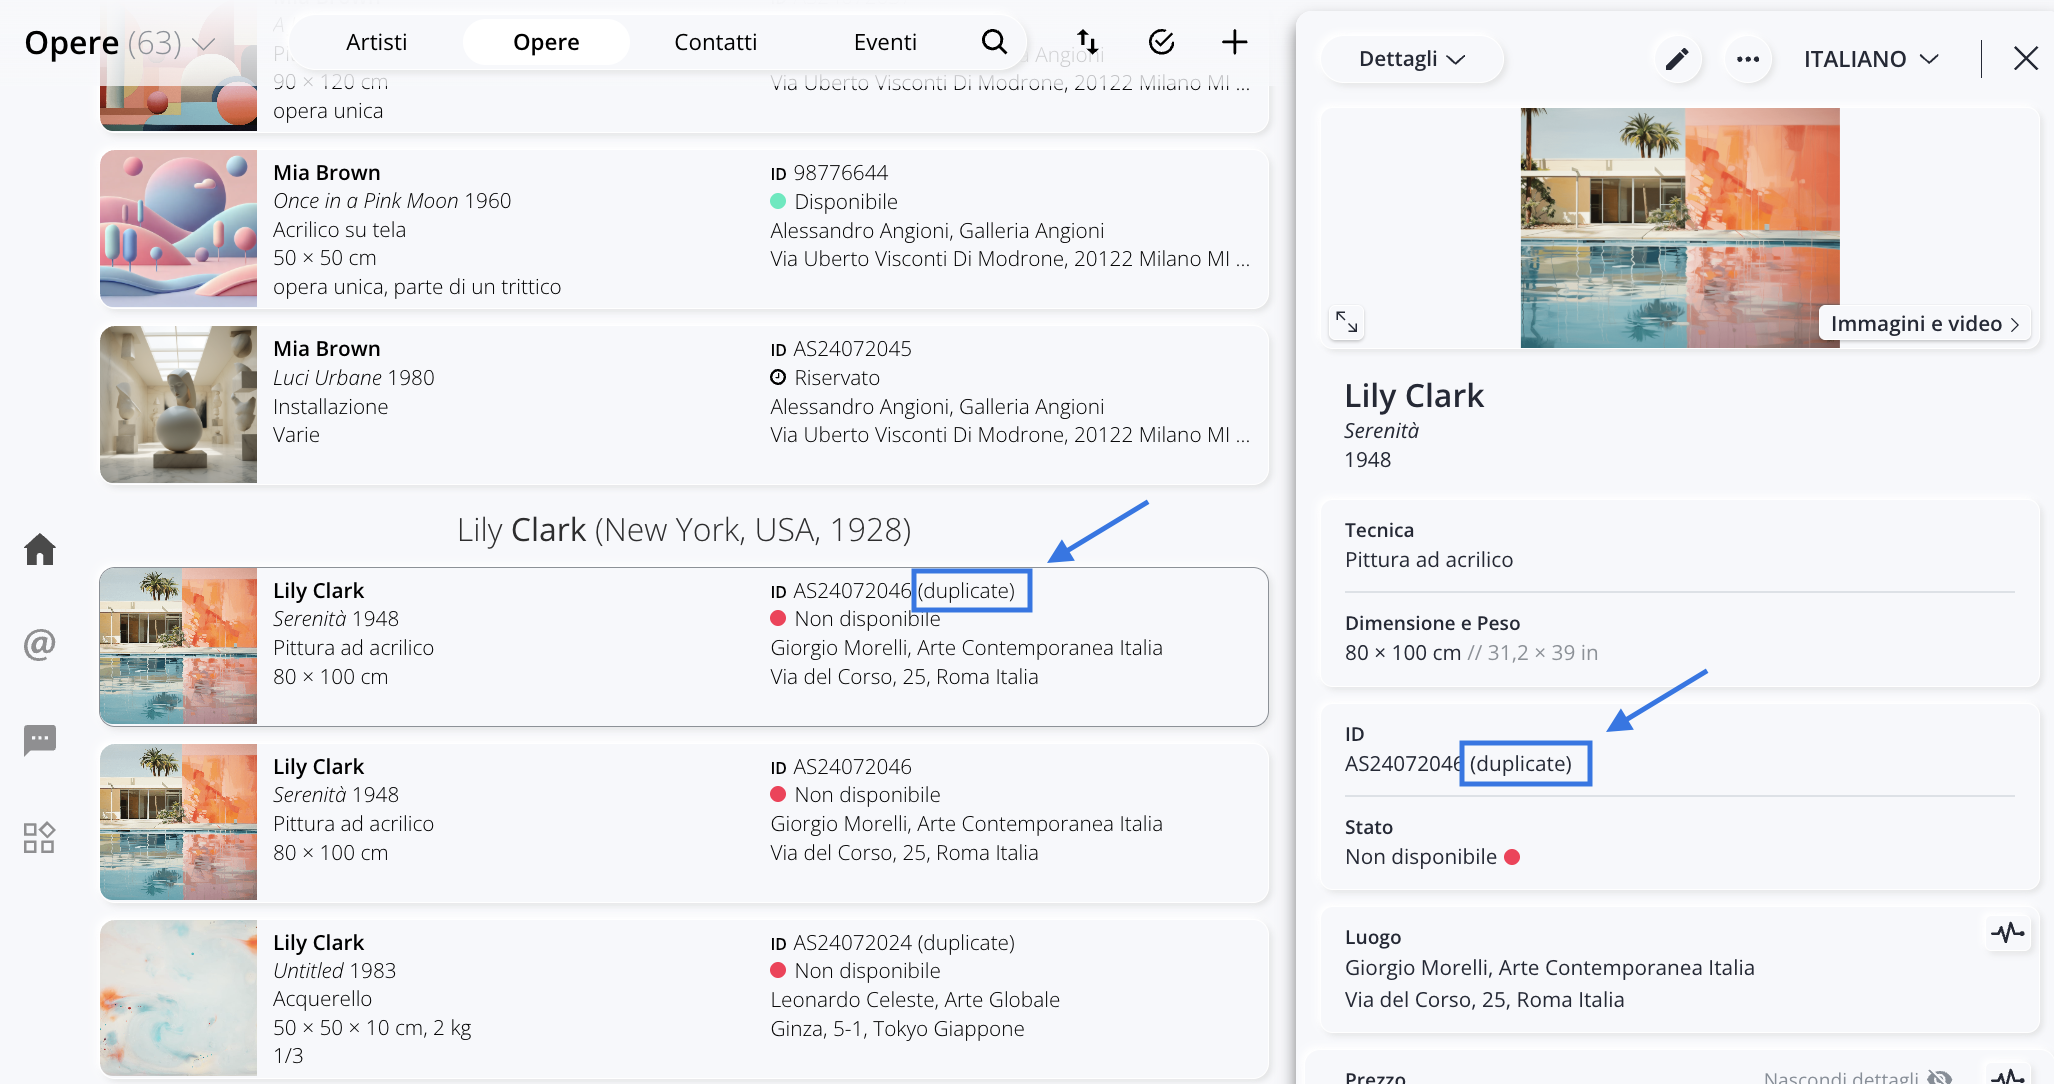Screen dimensions: 2054x1084
Task: Toggle Nascondi dettagli eye icon
Action: coord(1939,1076)
